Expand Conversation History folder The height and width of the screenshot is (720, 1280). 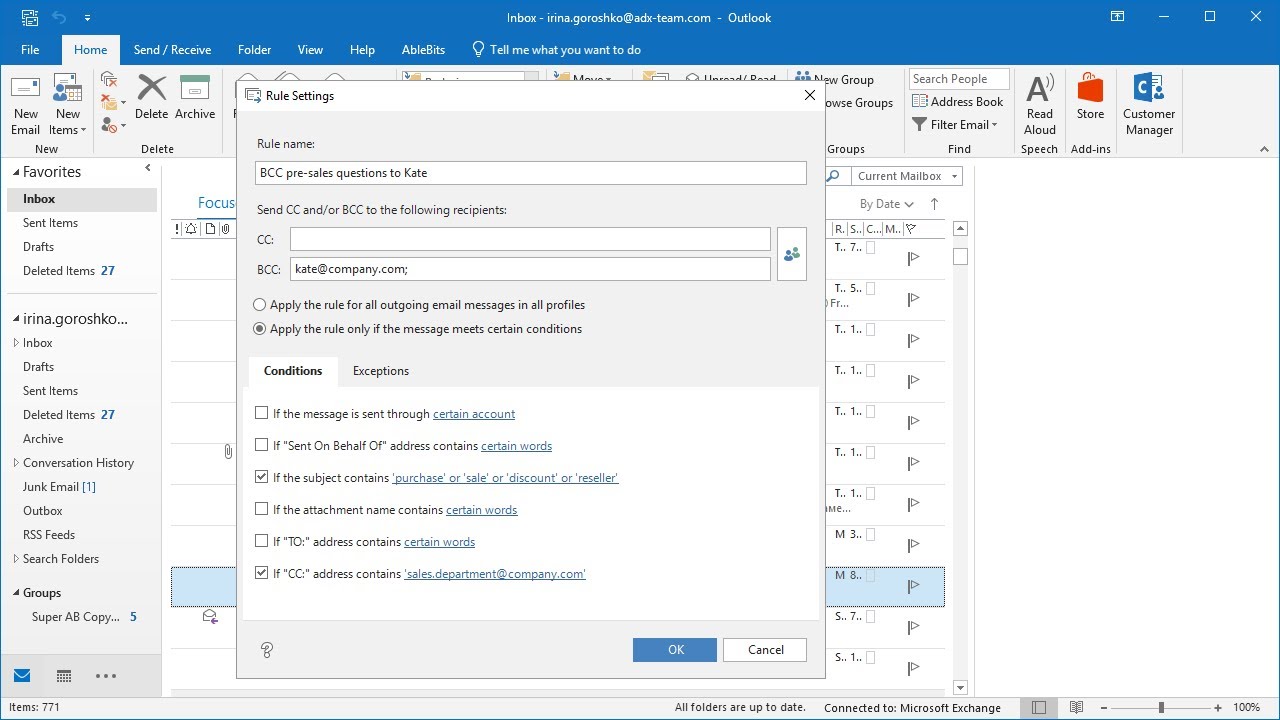(x=16, y=463)
